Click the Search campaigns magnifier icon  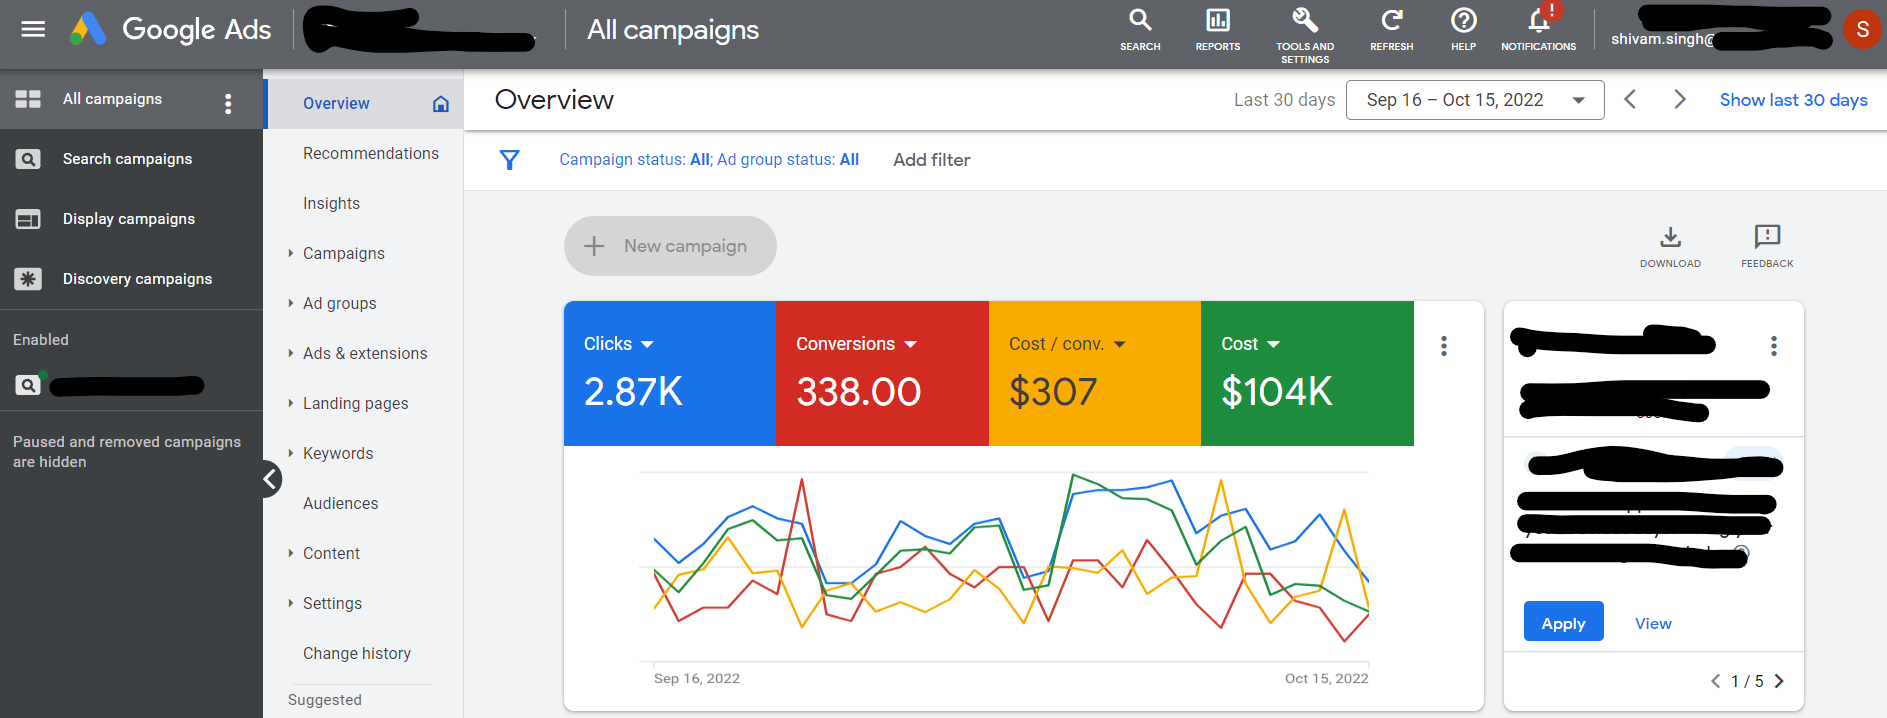point(28,159)
